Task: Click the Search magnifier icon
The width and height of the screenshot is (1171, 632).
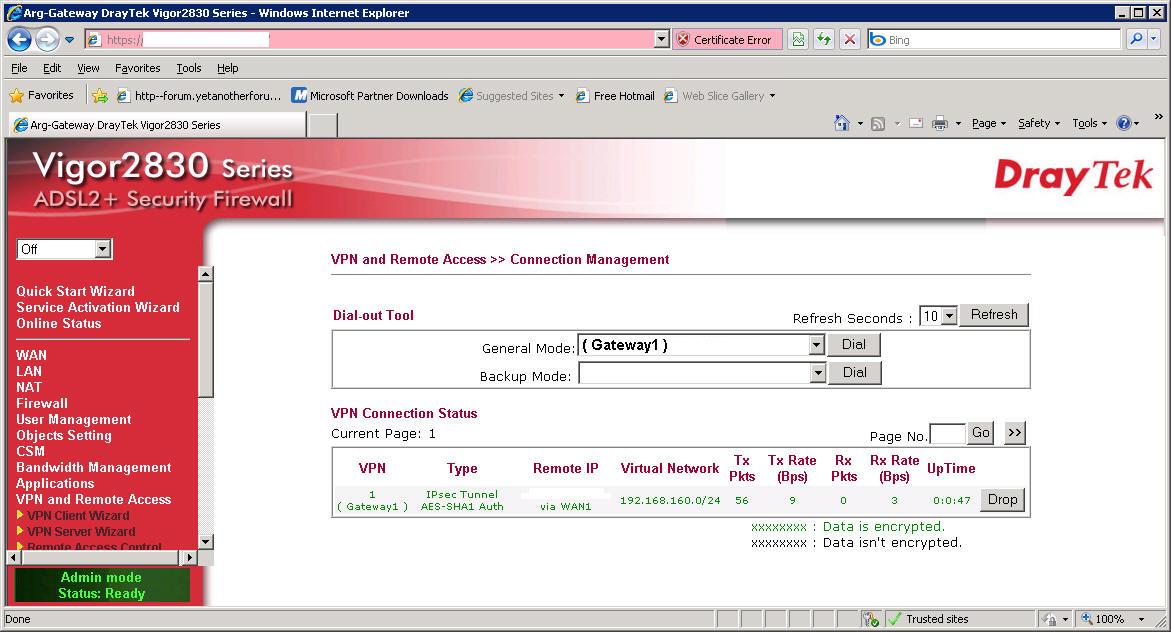Action: [x=1136, y=40]
